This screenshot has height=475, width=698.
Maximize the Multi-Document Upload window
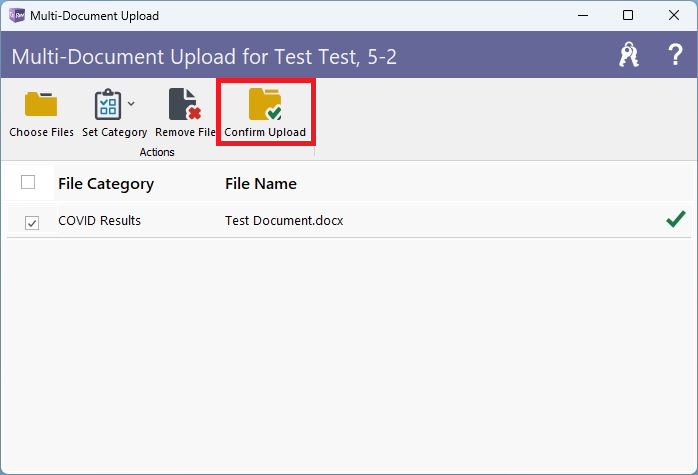pyautogui.click(x=628, y=15)
